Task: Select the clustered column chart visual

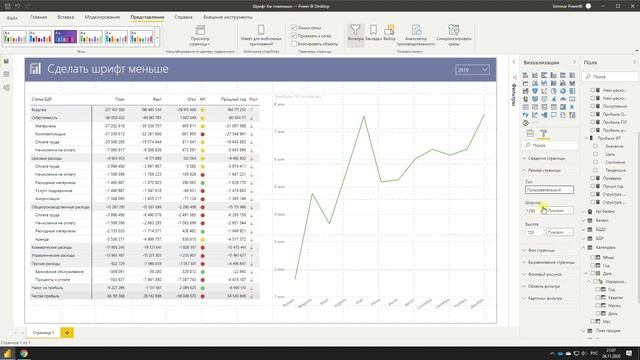Action: click(554, 75)
